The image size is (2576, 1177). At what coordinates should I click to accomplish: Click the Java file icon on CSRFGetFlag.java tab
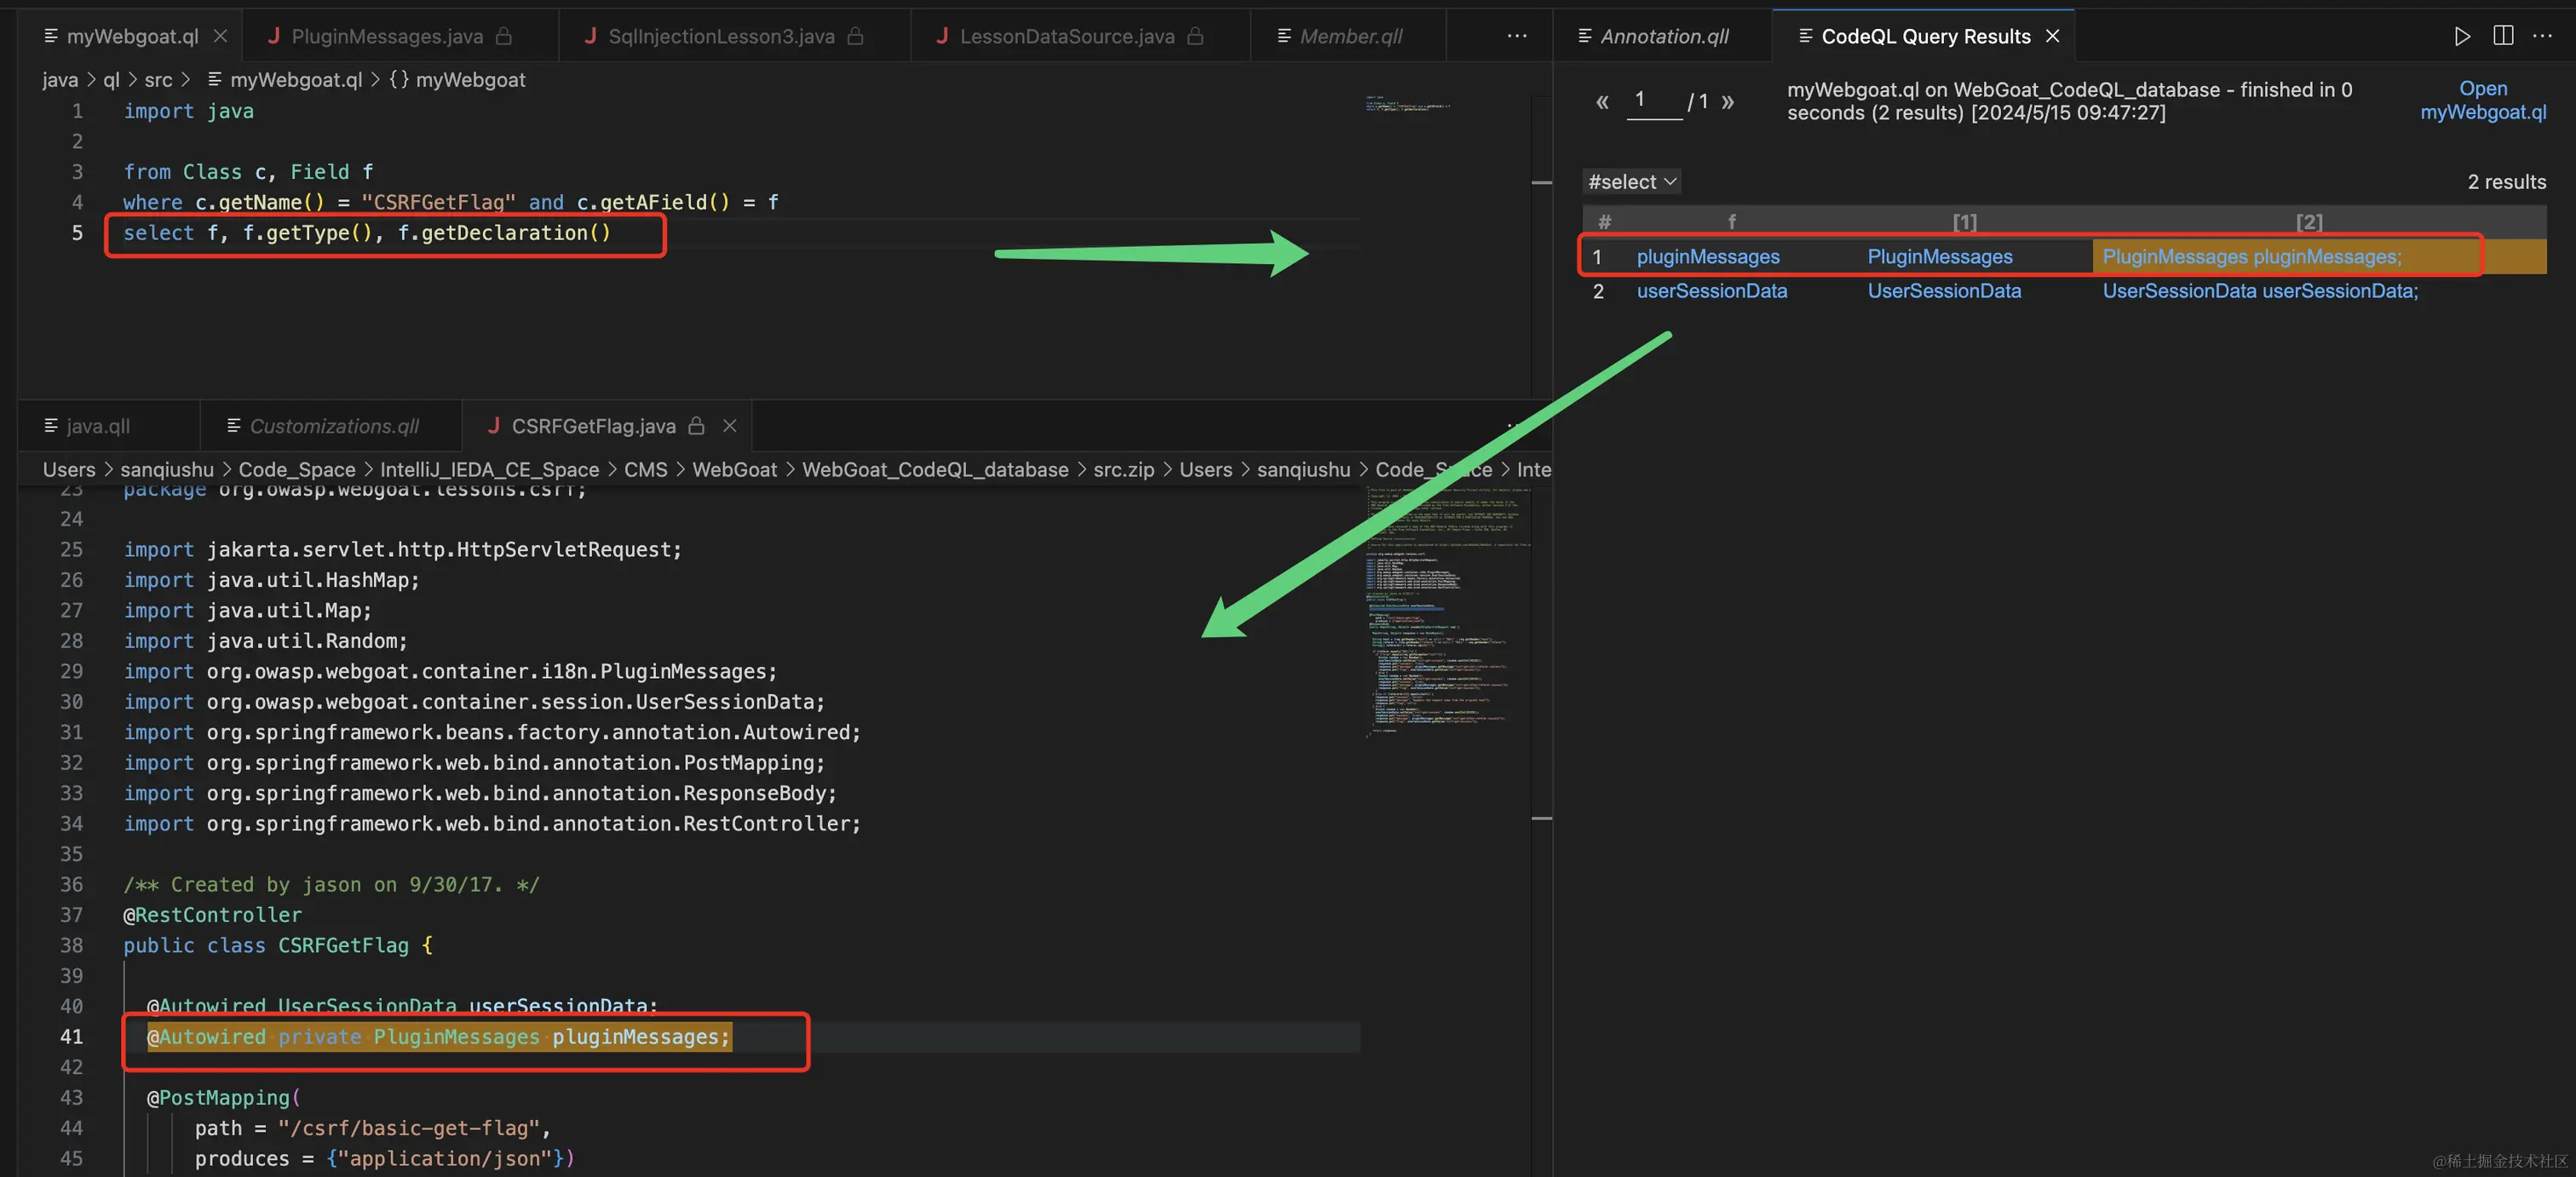click(x=493, y=426)
